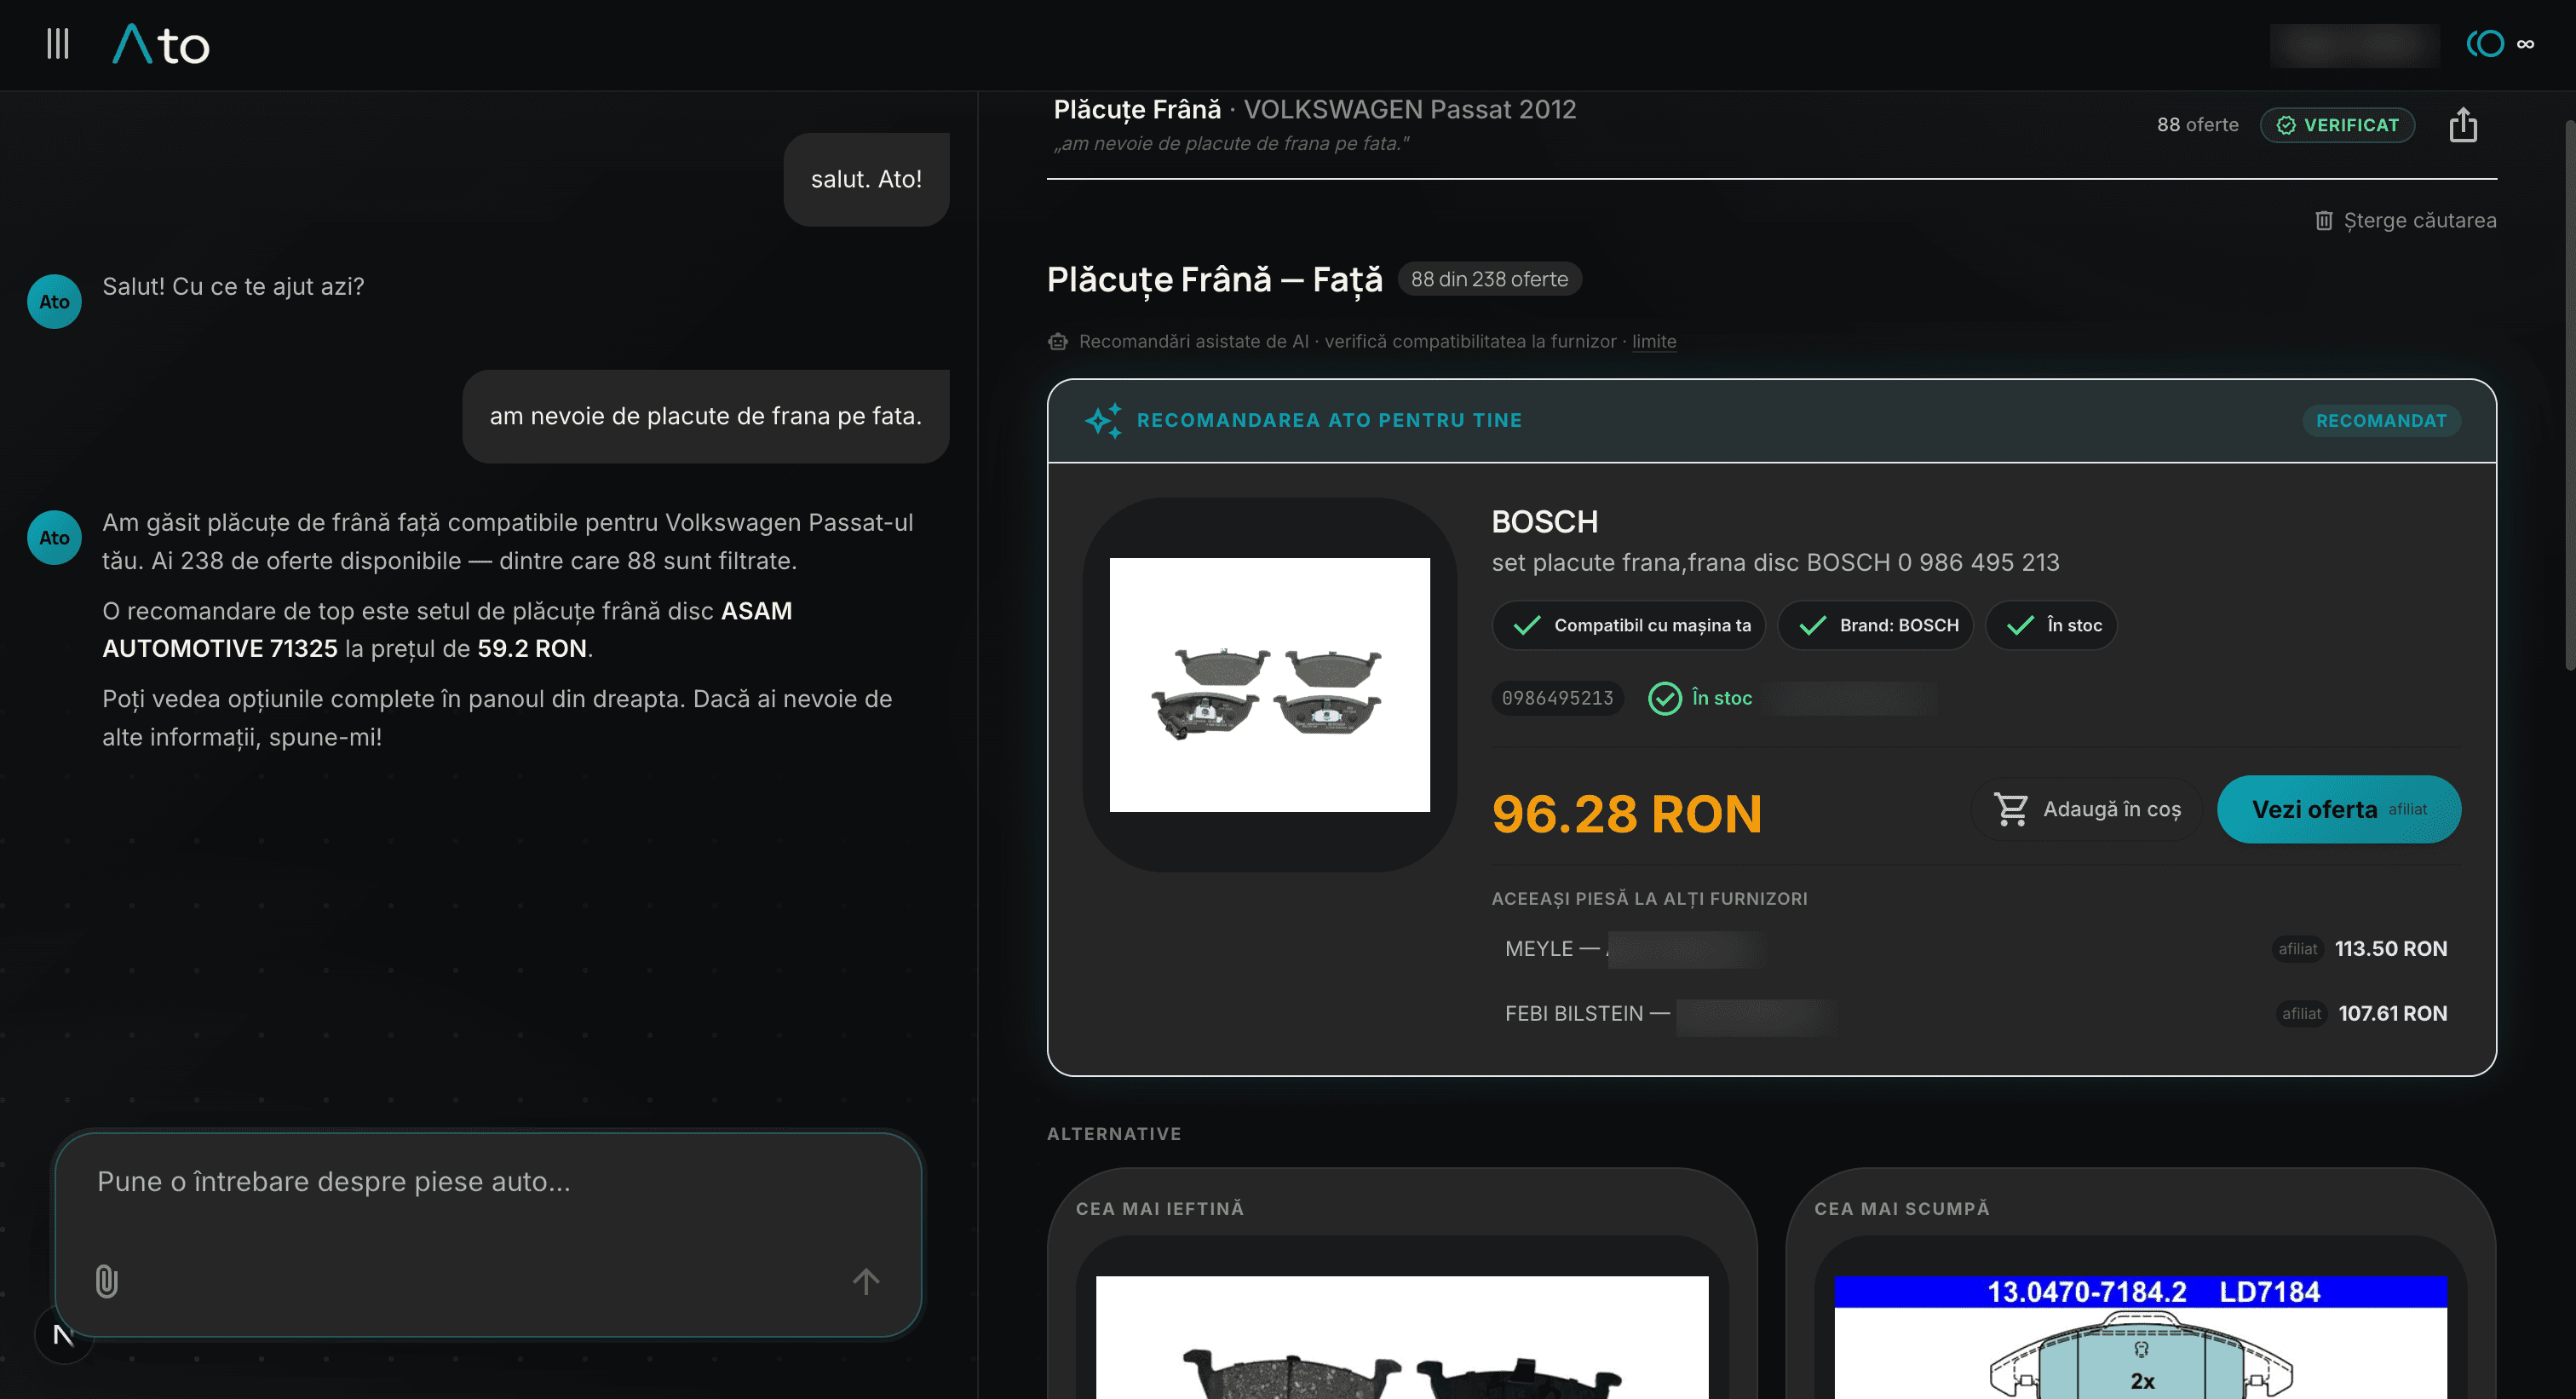2576x1399 pixels.
Task: Click the Ato avatar beside the greeting
Action: [x=54, y=301]
